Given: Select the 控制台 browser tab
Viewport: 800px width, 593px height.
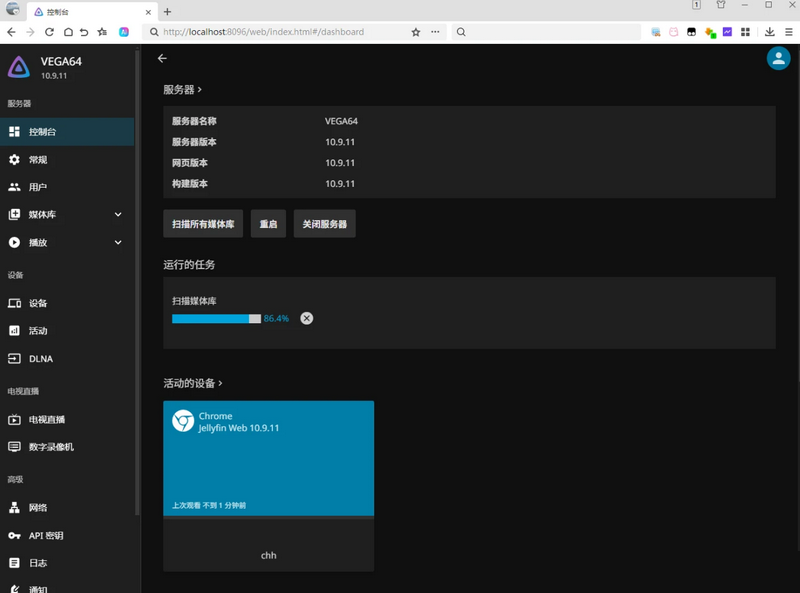Looking at the screenshot, I should click(x=92, y=12).
